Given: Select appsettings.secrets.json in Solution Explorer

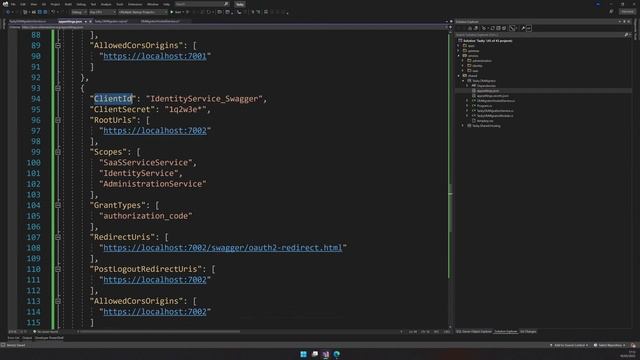Looking at the screenshot, I should (x=493, y=96).
